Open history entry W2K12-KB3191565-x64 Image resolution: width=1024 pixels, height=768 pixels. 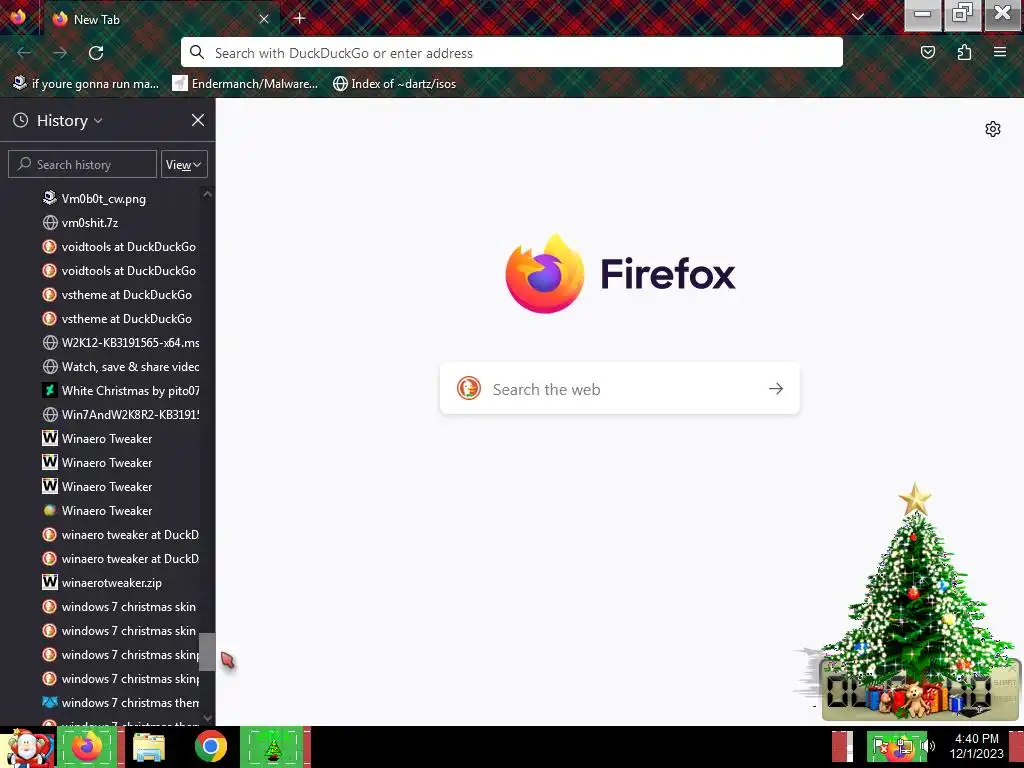coord(120,343)
